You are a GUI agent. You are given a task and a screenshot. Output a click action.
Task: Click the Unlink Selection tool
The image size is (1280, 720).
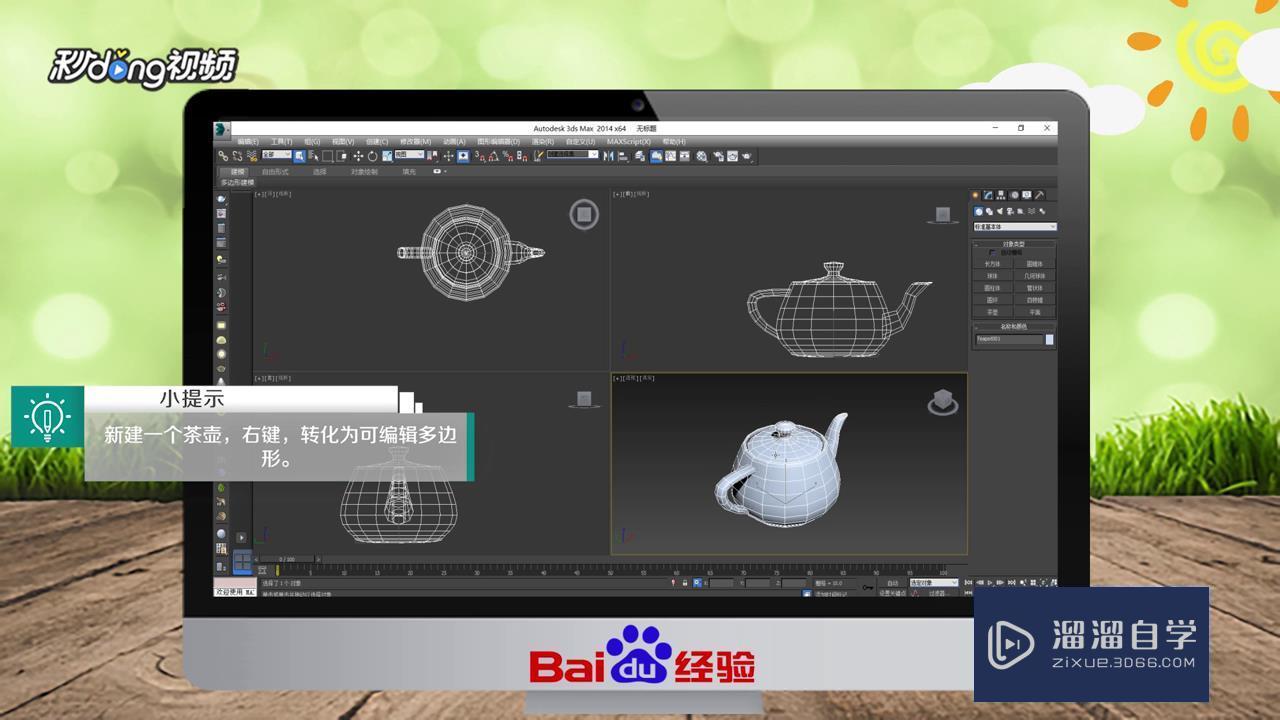click(237, 156)
